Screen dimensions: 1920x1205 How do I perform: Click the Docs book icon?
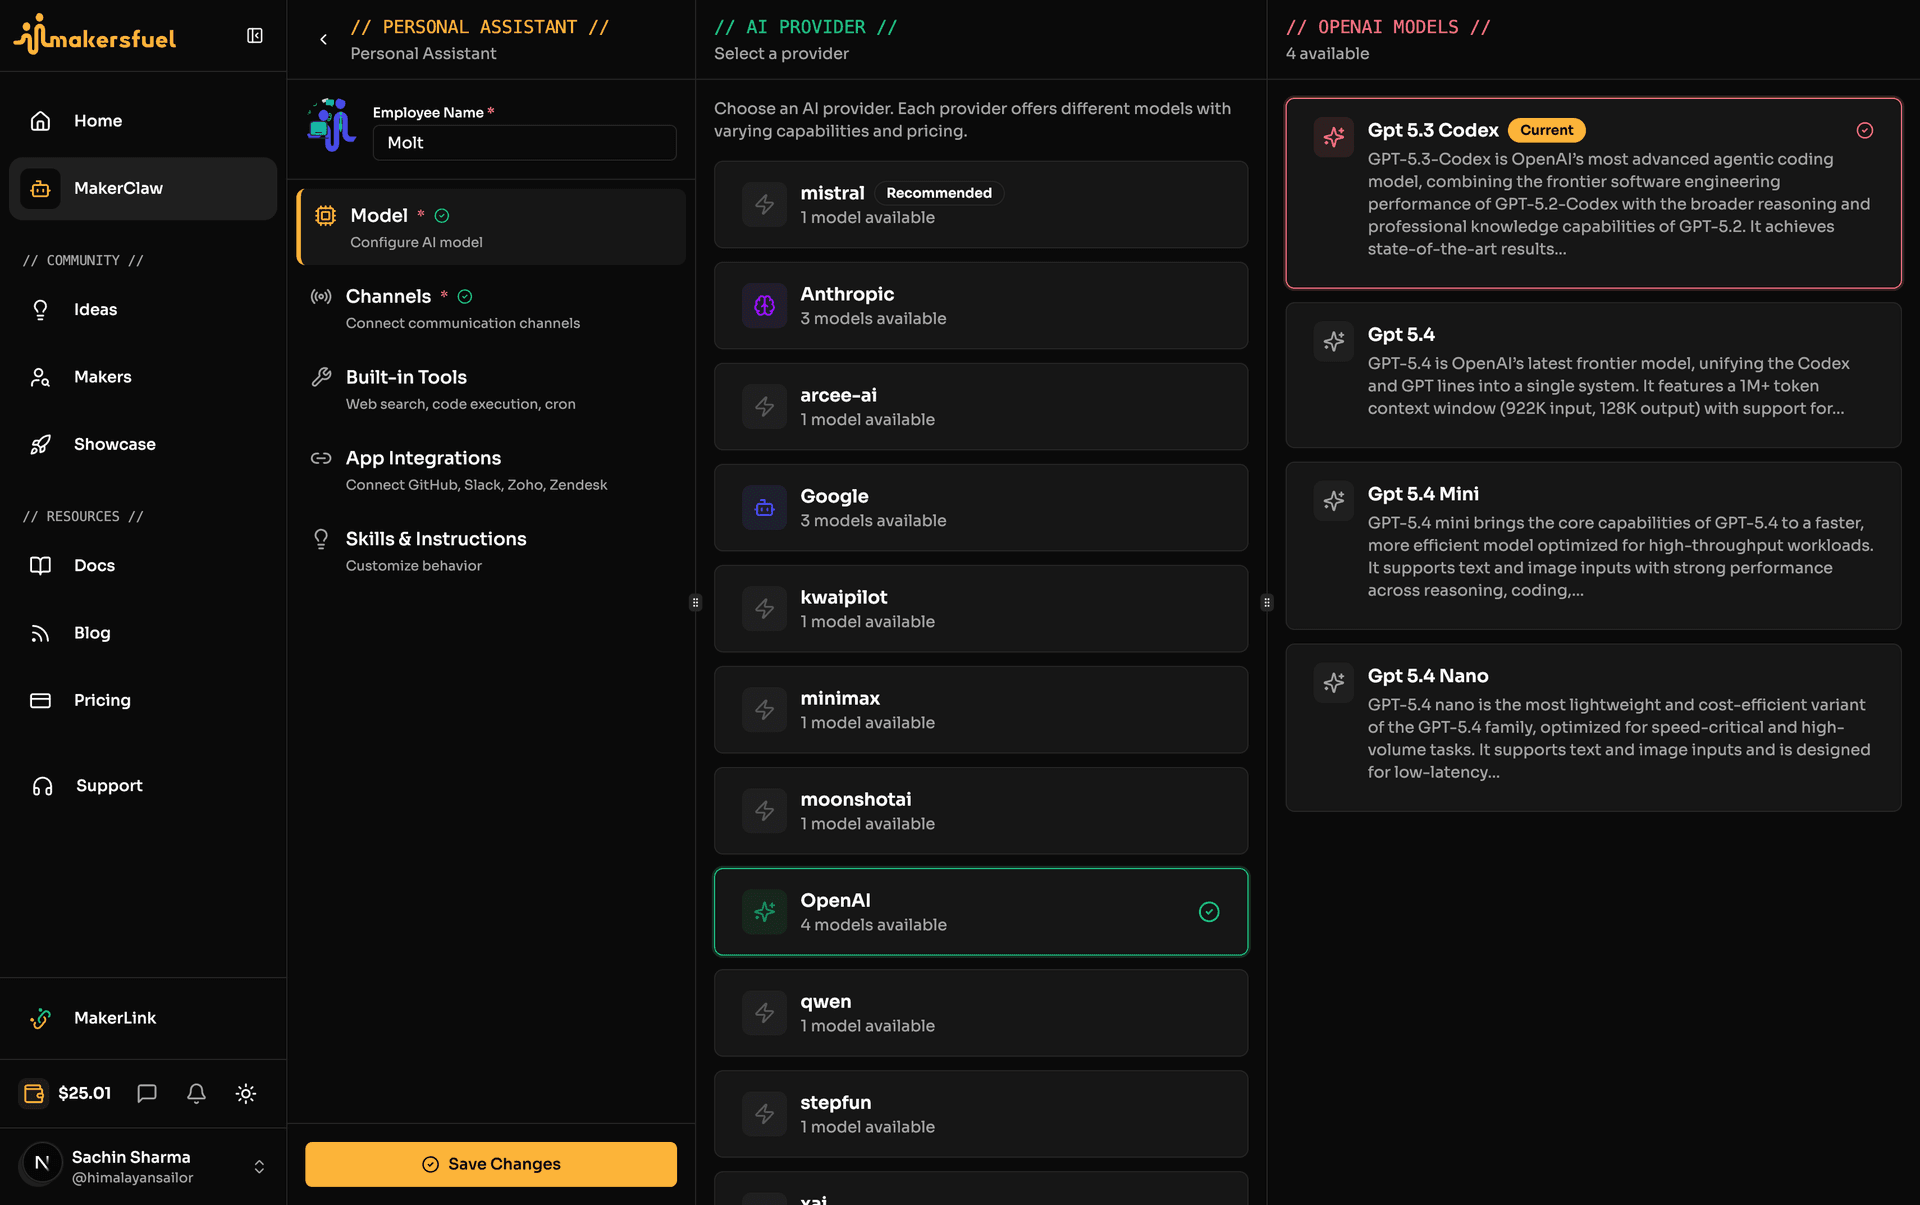coord(40,566)
